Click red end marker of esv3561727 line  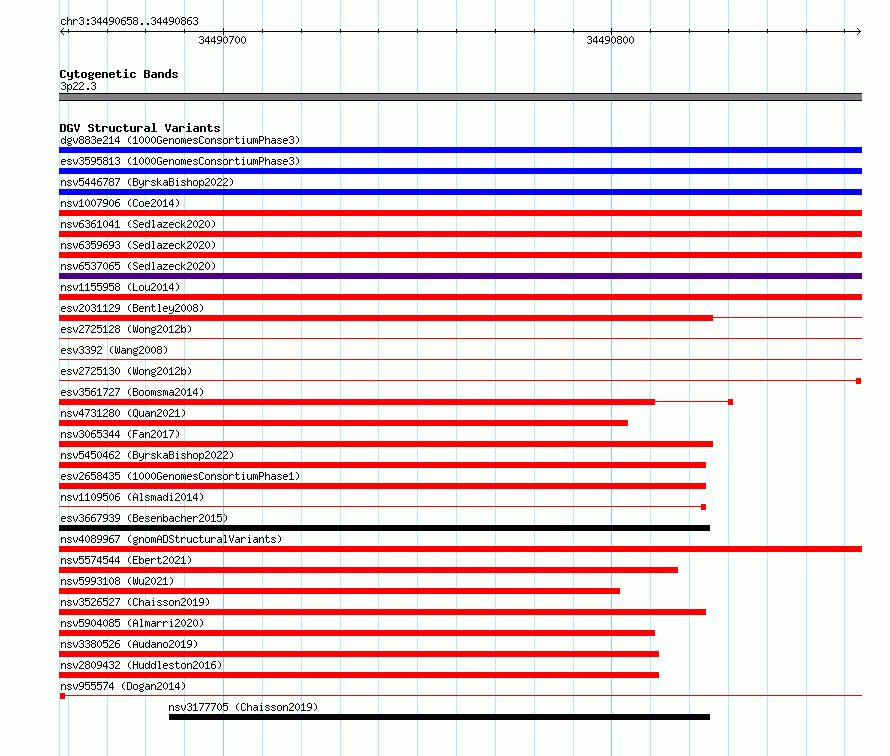pyautogui.click(x=731, y=402)
